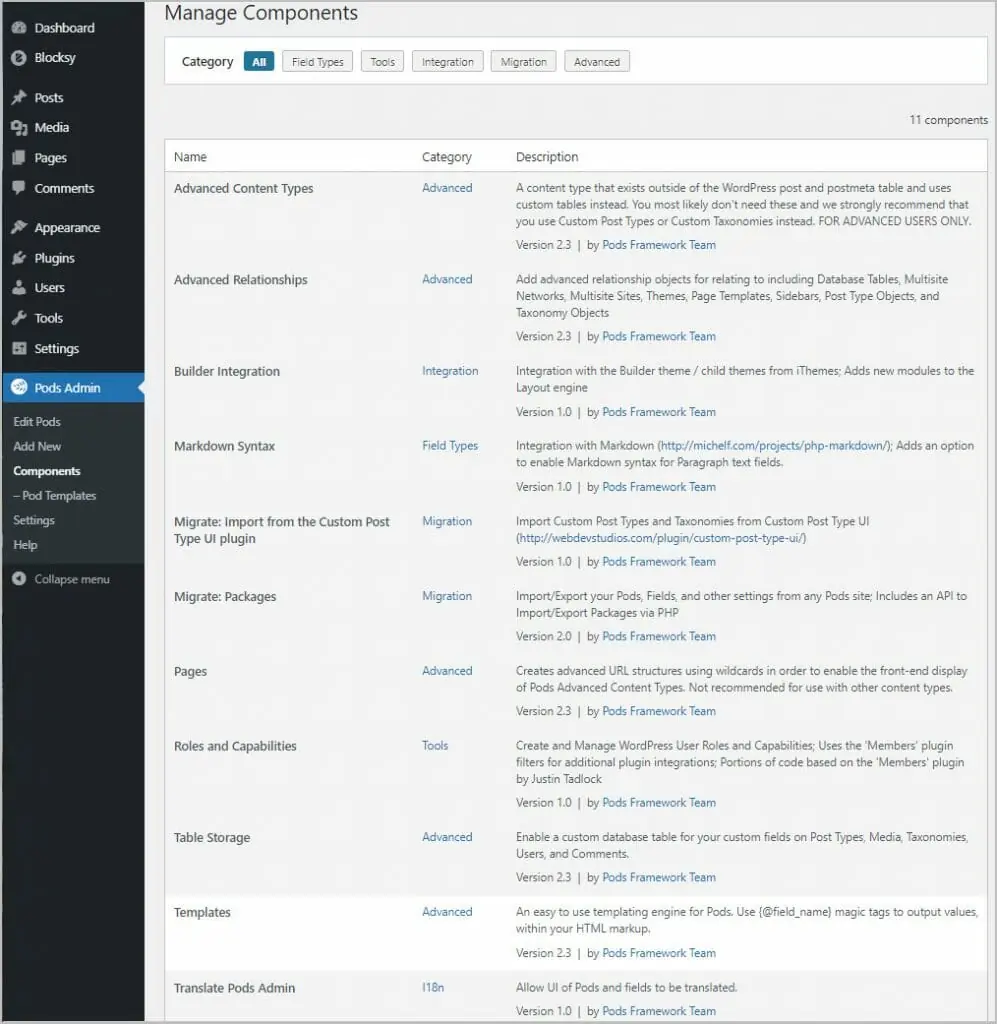Open Pods Admin Settings submenu item
The image size is (997, 1024).
[34, 520]
